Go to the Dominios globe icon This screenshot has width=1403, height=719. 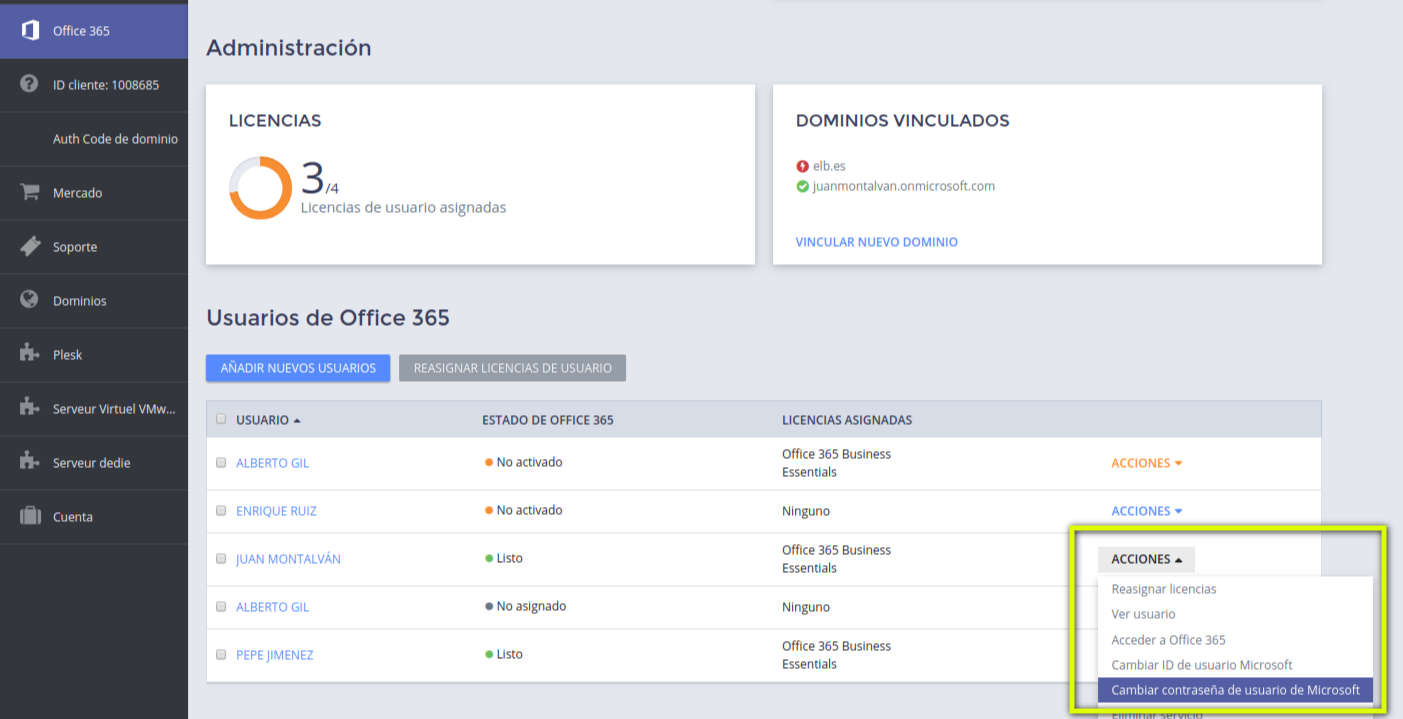[x=30, y=301]
